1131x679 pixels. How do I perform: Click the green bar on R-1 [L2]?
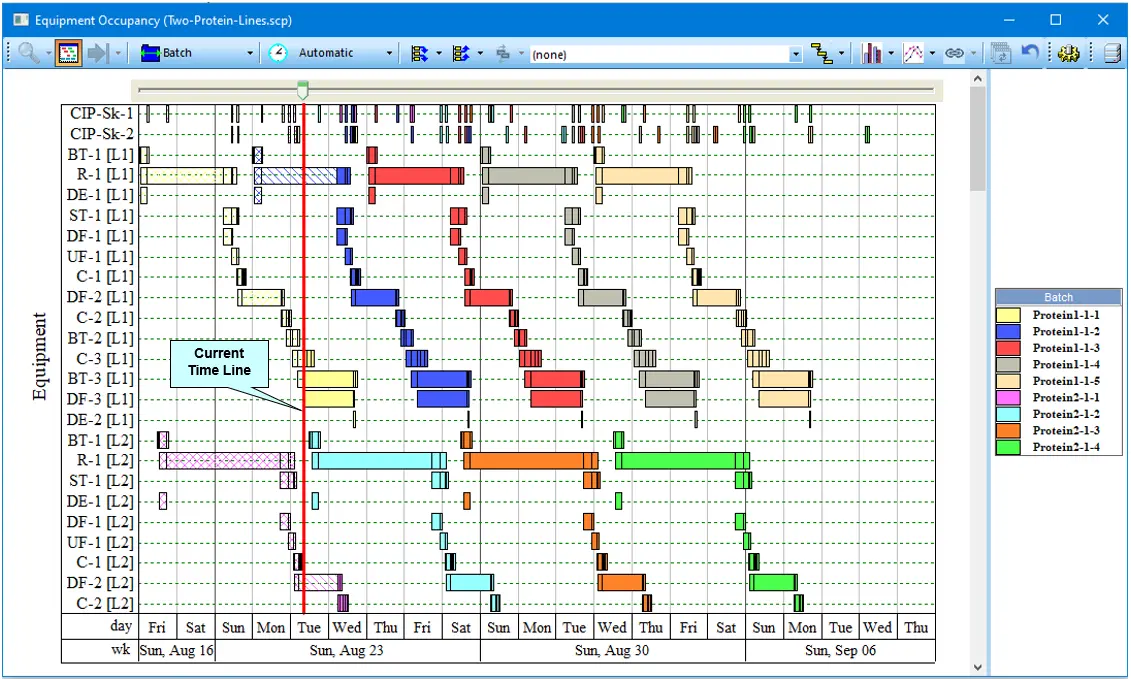tap(682, 460)
